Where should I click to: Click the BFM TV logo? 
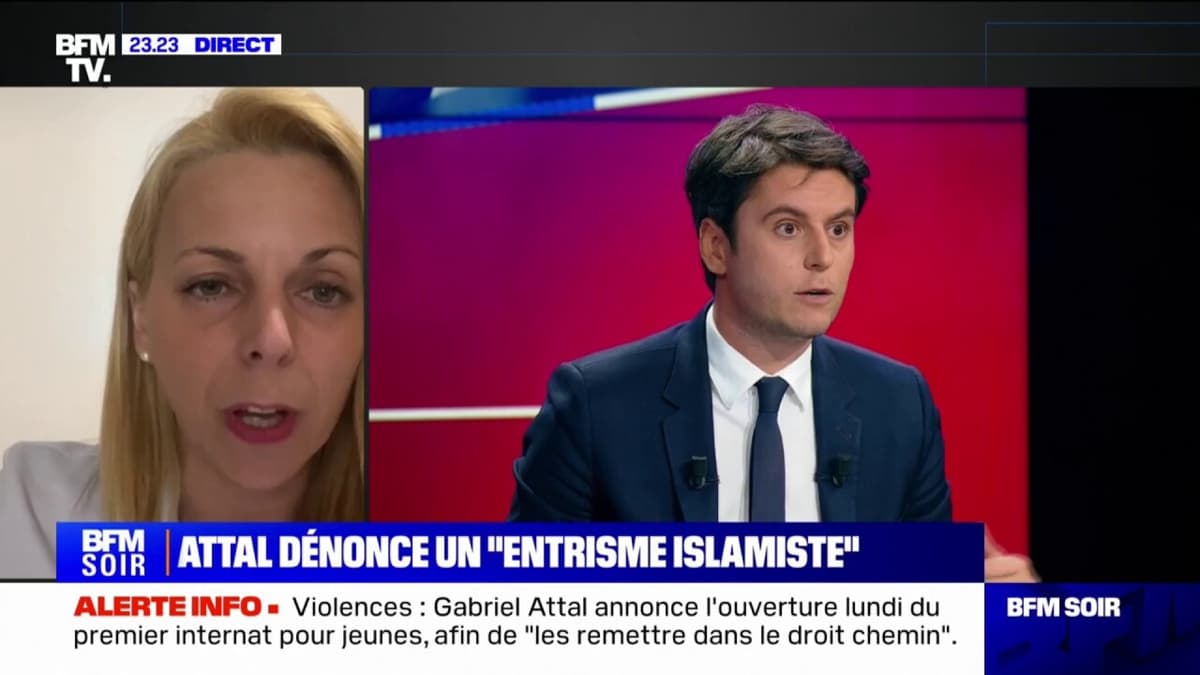85,57
